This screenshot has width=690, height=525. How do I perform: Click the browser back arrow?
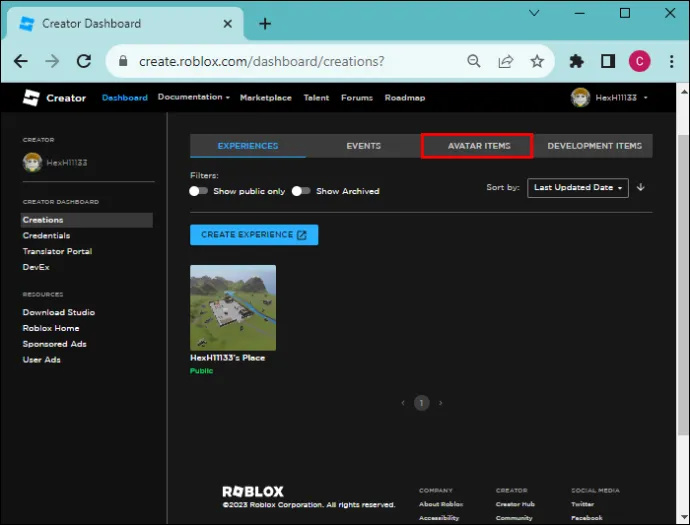coord(21,61)
